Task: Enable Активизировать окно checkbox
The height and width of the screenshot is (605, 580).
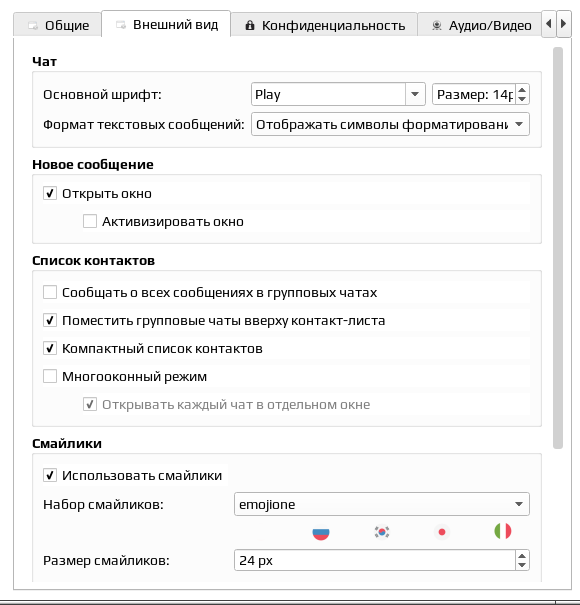Action: click(90, 221)
